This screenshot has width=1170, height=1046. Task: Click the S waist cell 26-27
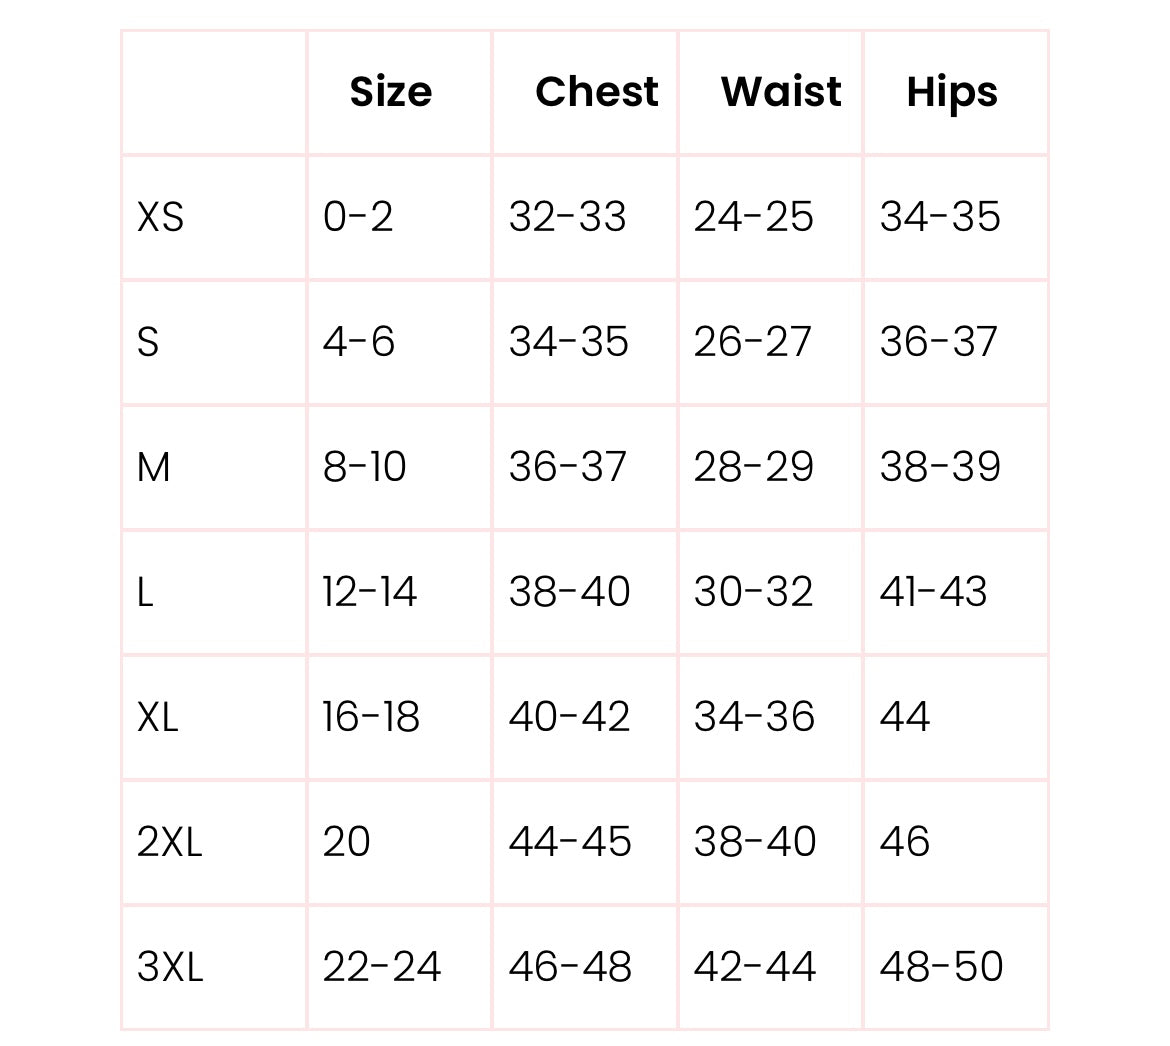click(752, 342)
